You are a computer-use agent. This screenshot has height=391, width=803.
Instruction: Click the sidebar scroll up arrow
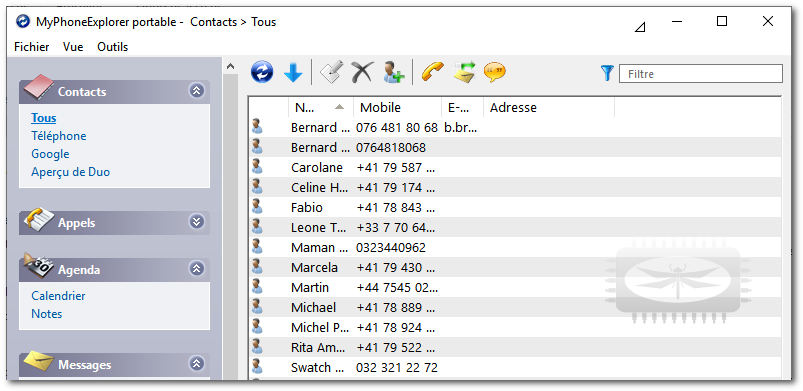(230, 66)
